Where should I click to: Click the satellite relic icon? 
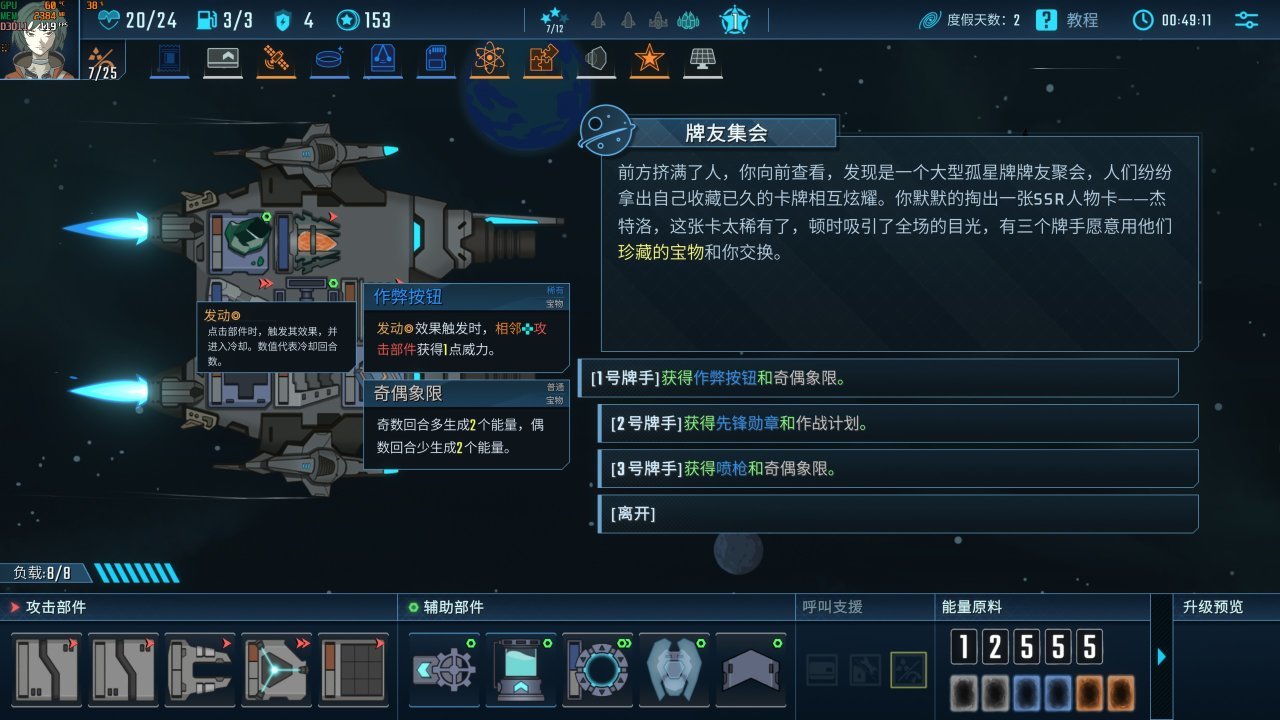[276, 60]
